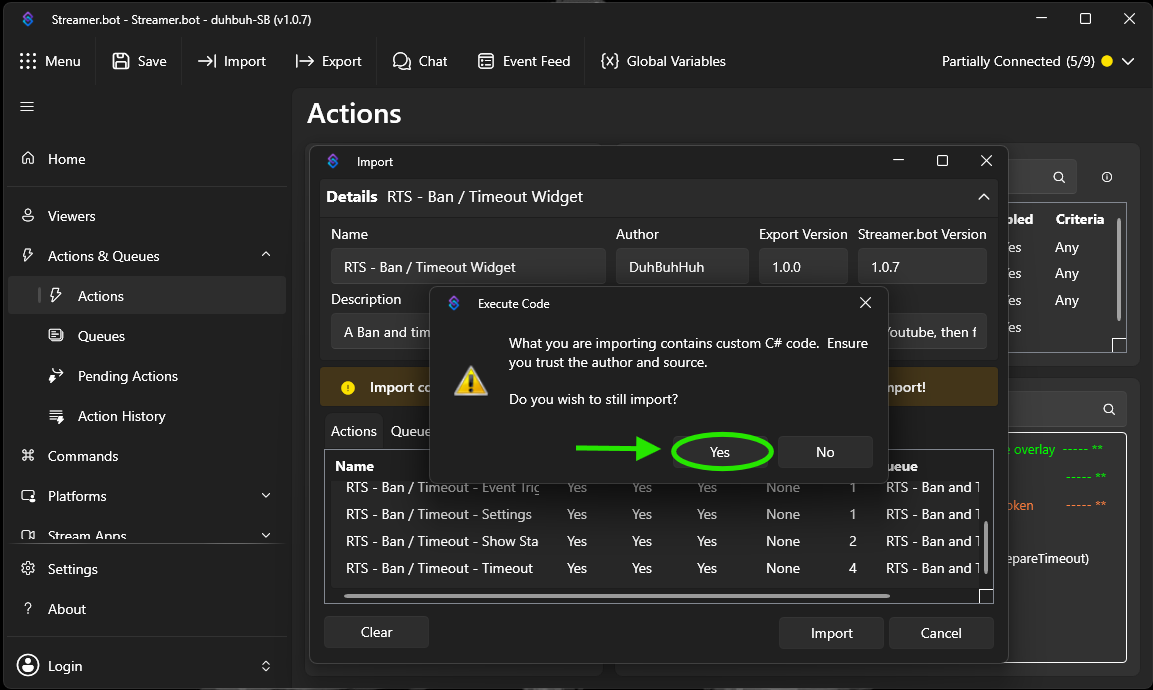Click the vertical scrollbar in actions table

coord(985,547)
